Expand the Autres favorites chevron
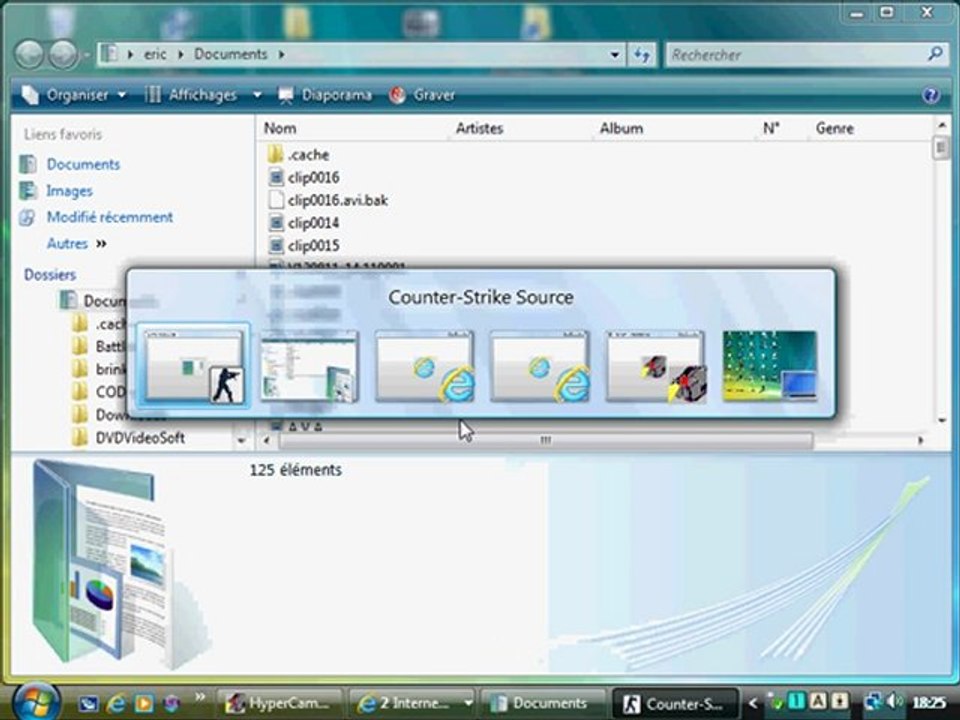This screenshot has height=720, width=960. pos(102,244)
